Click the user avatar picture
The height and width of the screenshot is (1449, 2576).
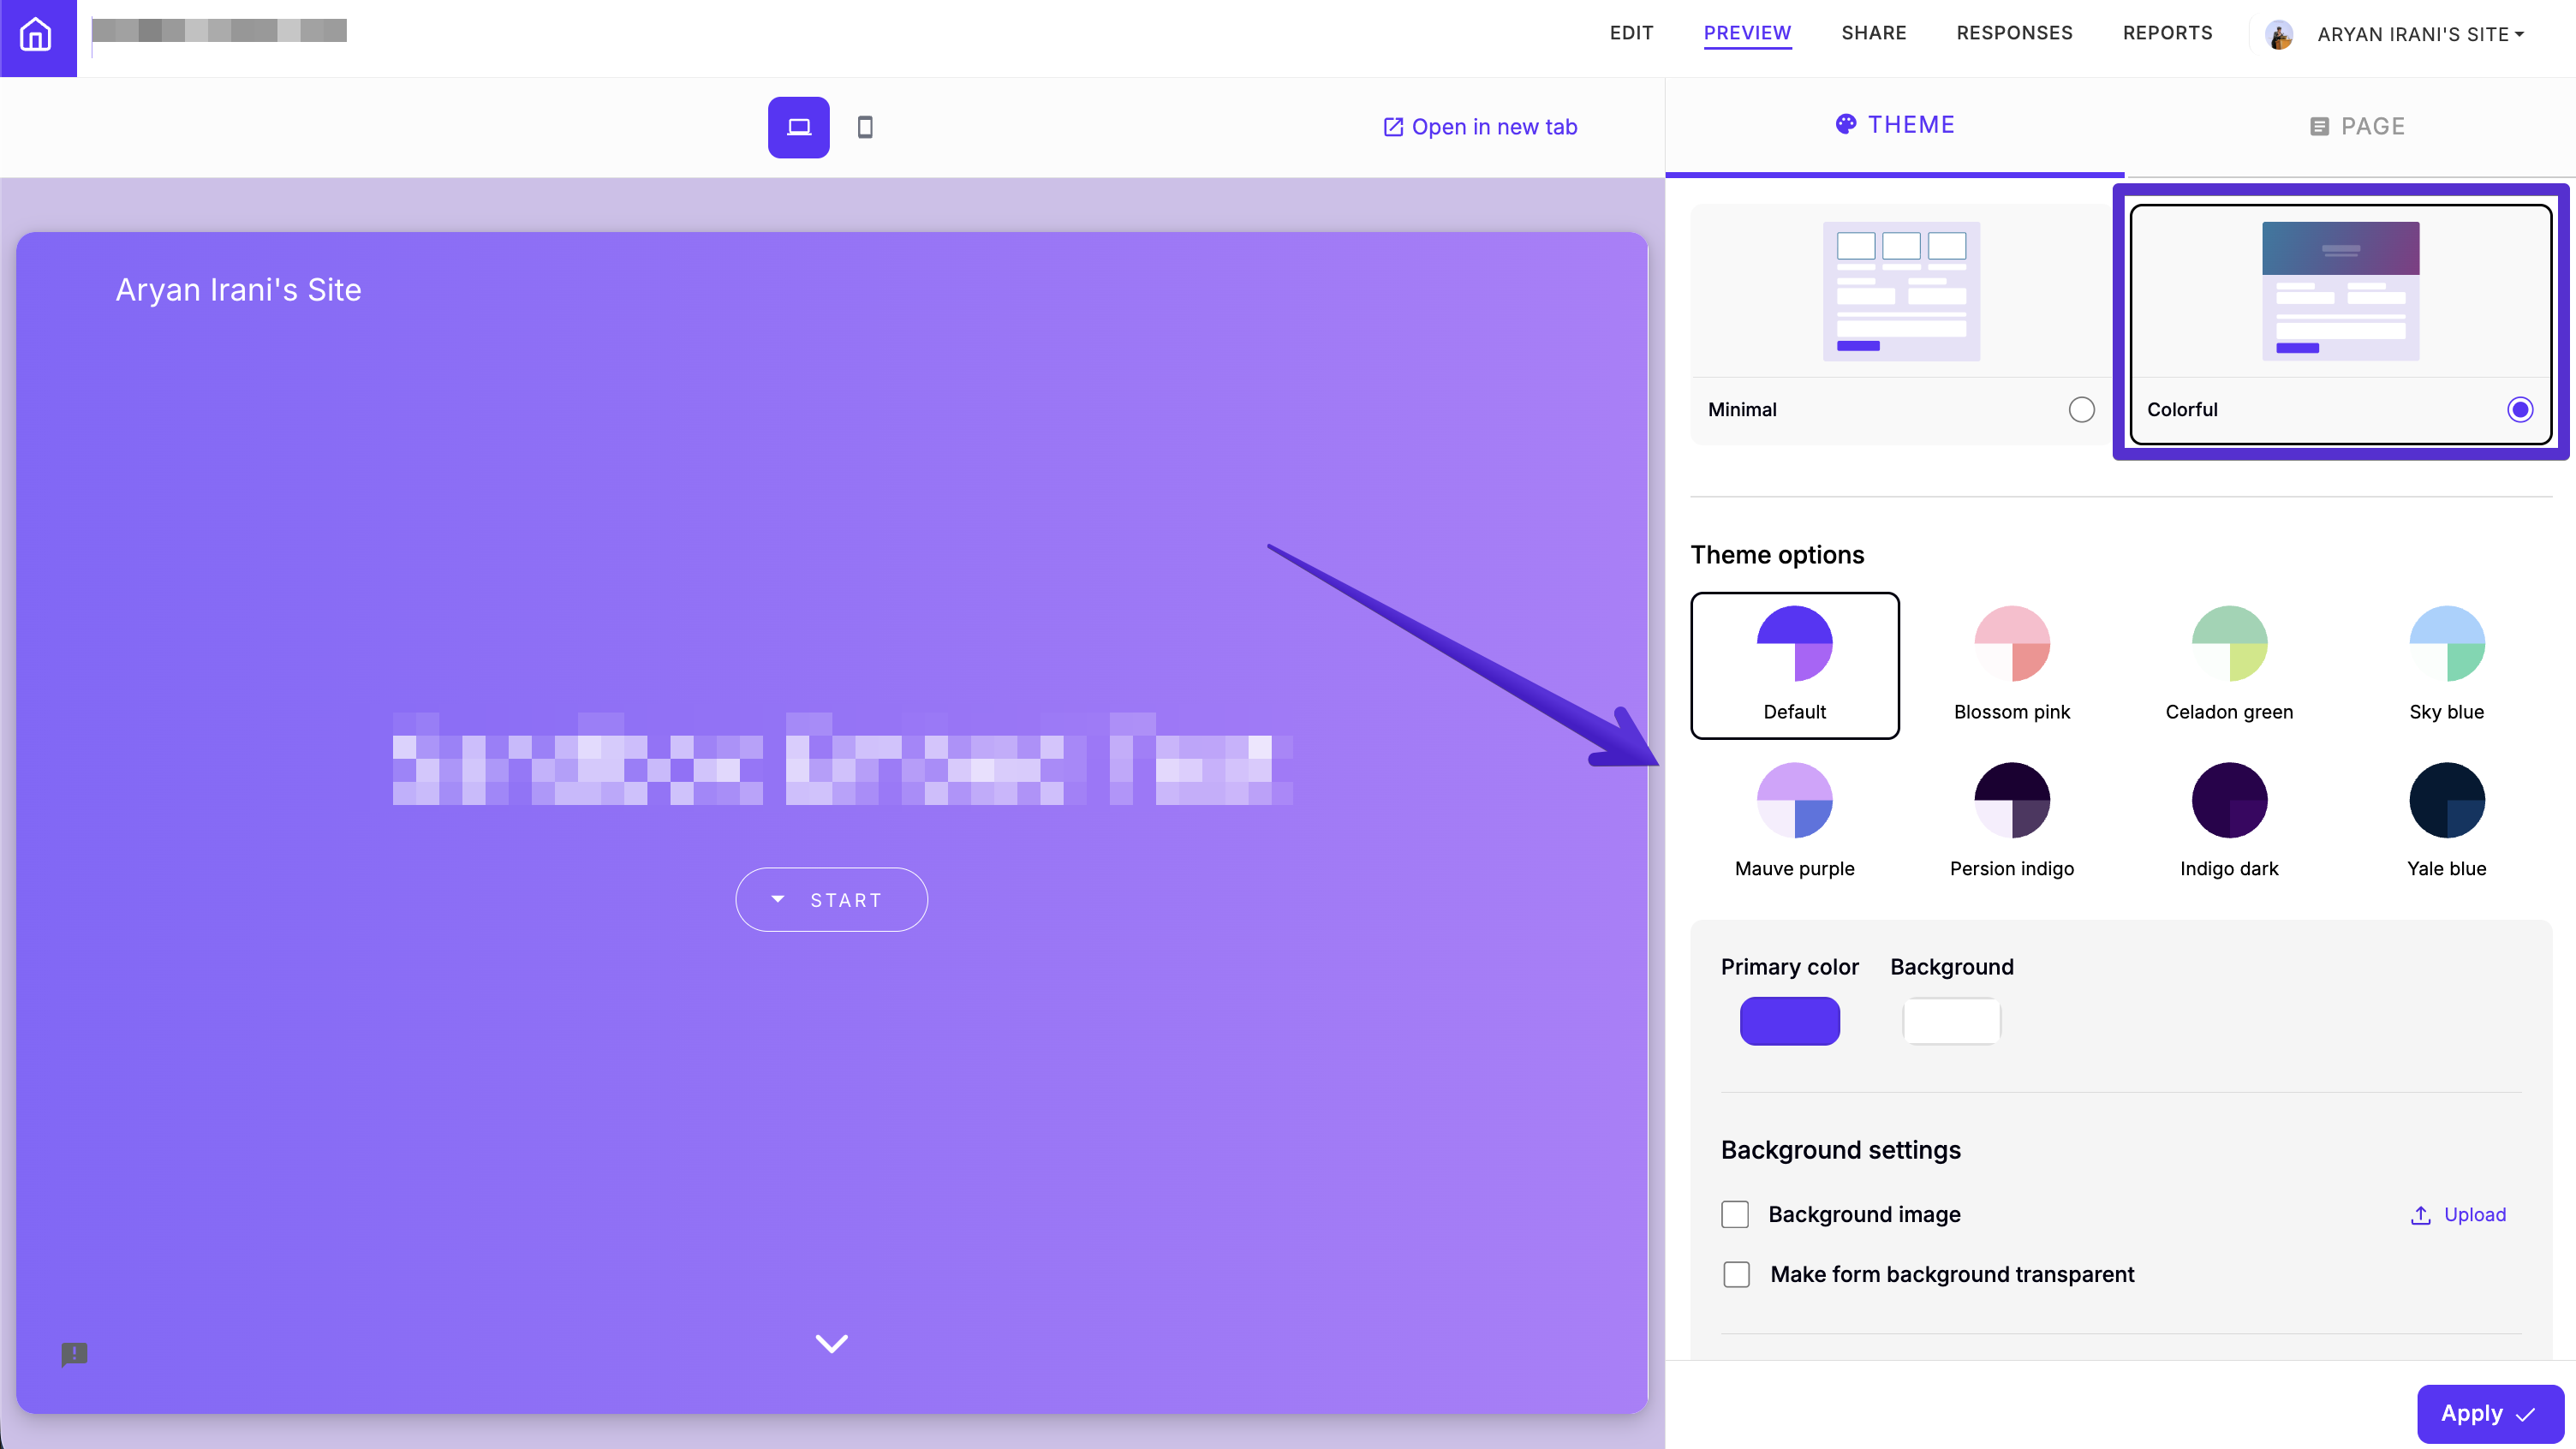click(x=2278, y=35)
